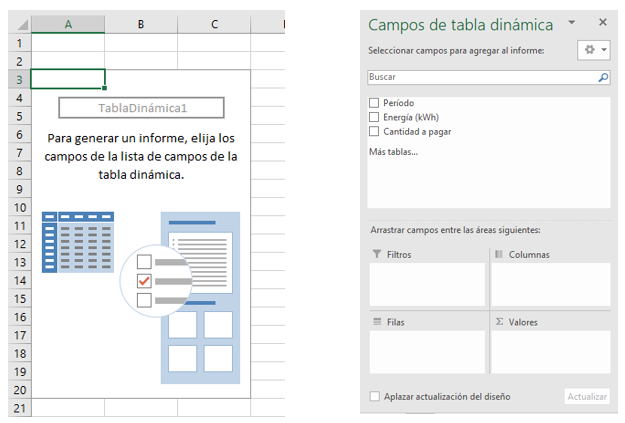Open the gear tools dropdown in the field pane
Screen dimensions: 625x423
[594, 50]
